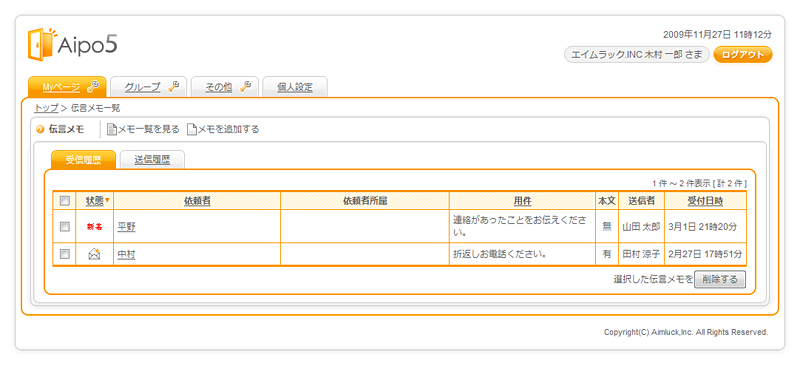This screenshot has height=377, width=800.
Task: Open the 個人設定 tab
Action: pos(294,87)
